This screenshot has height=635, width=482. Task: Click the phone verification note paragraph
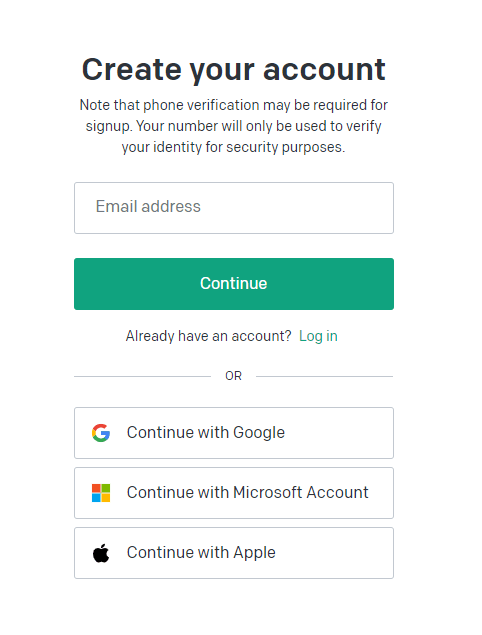click(x=234, y=126)
